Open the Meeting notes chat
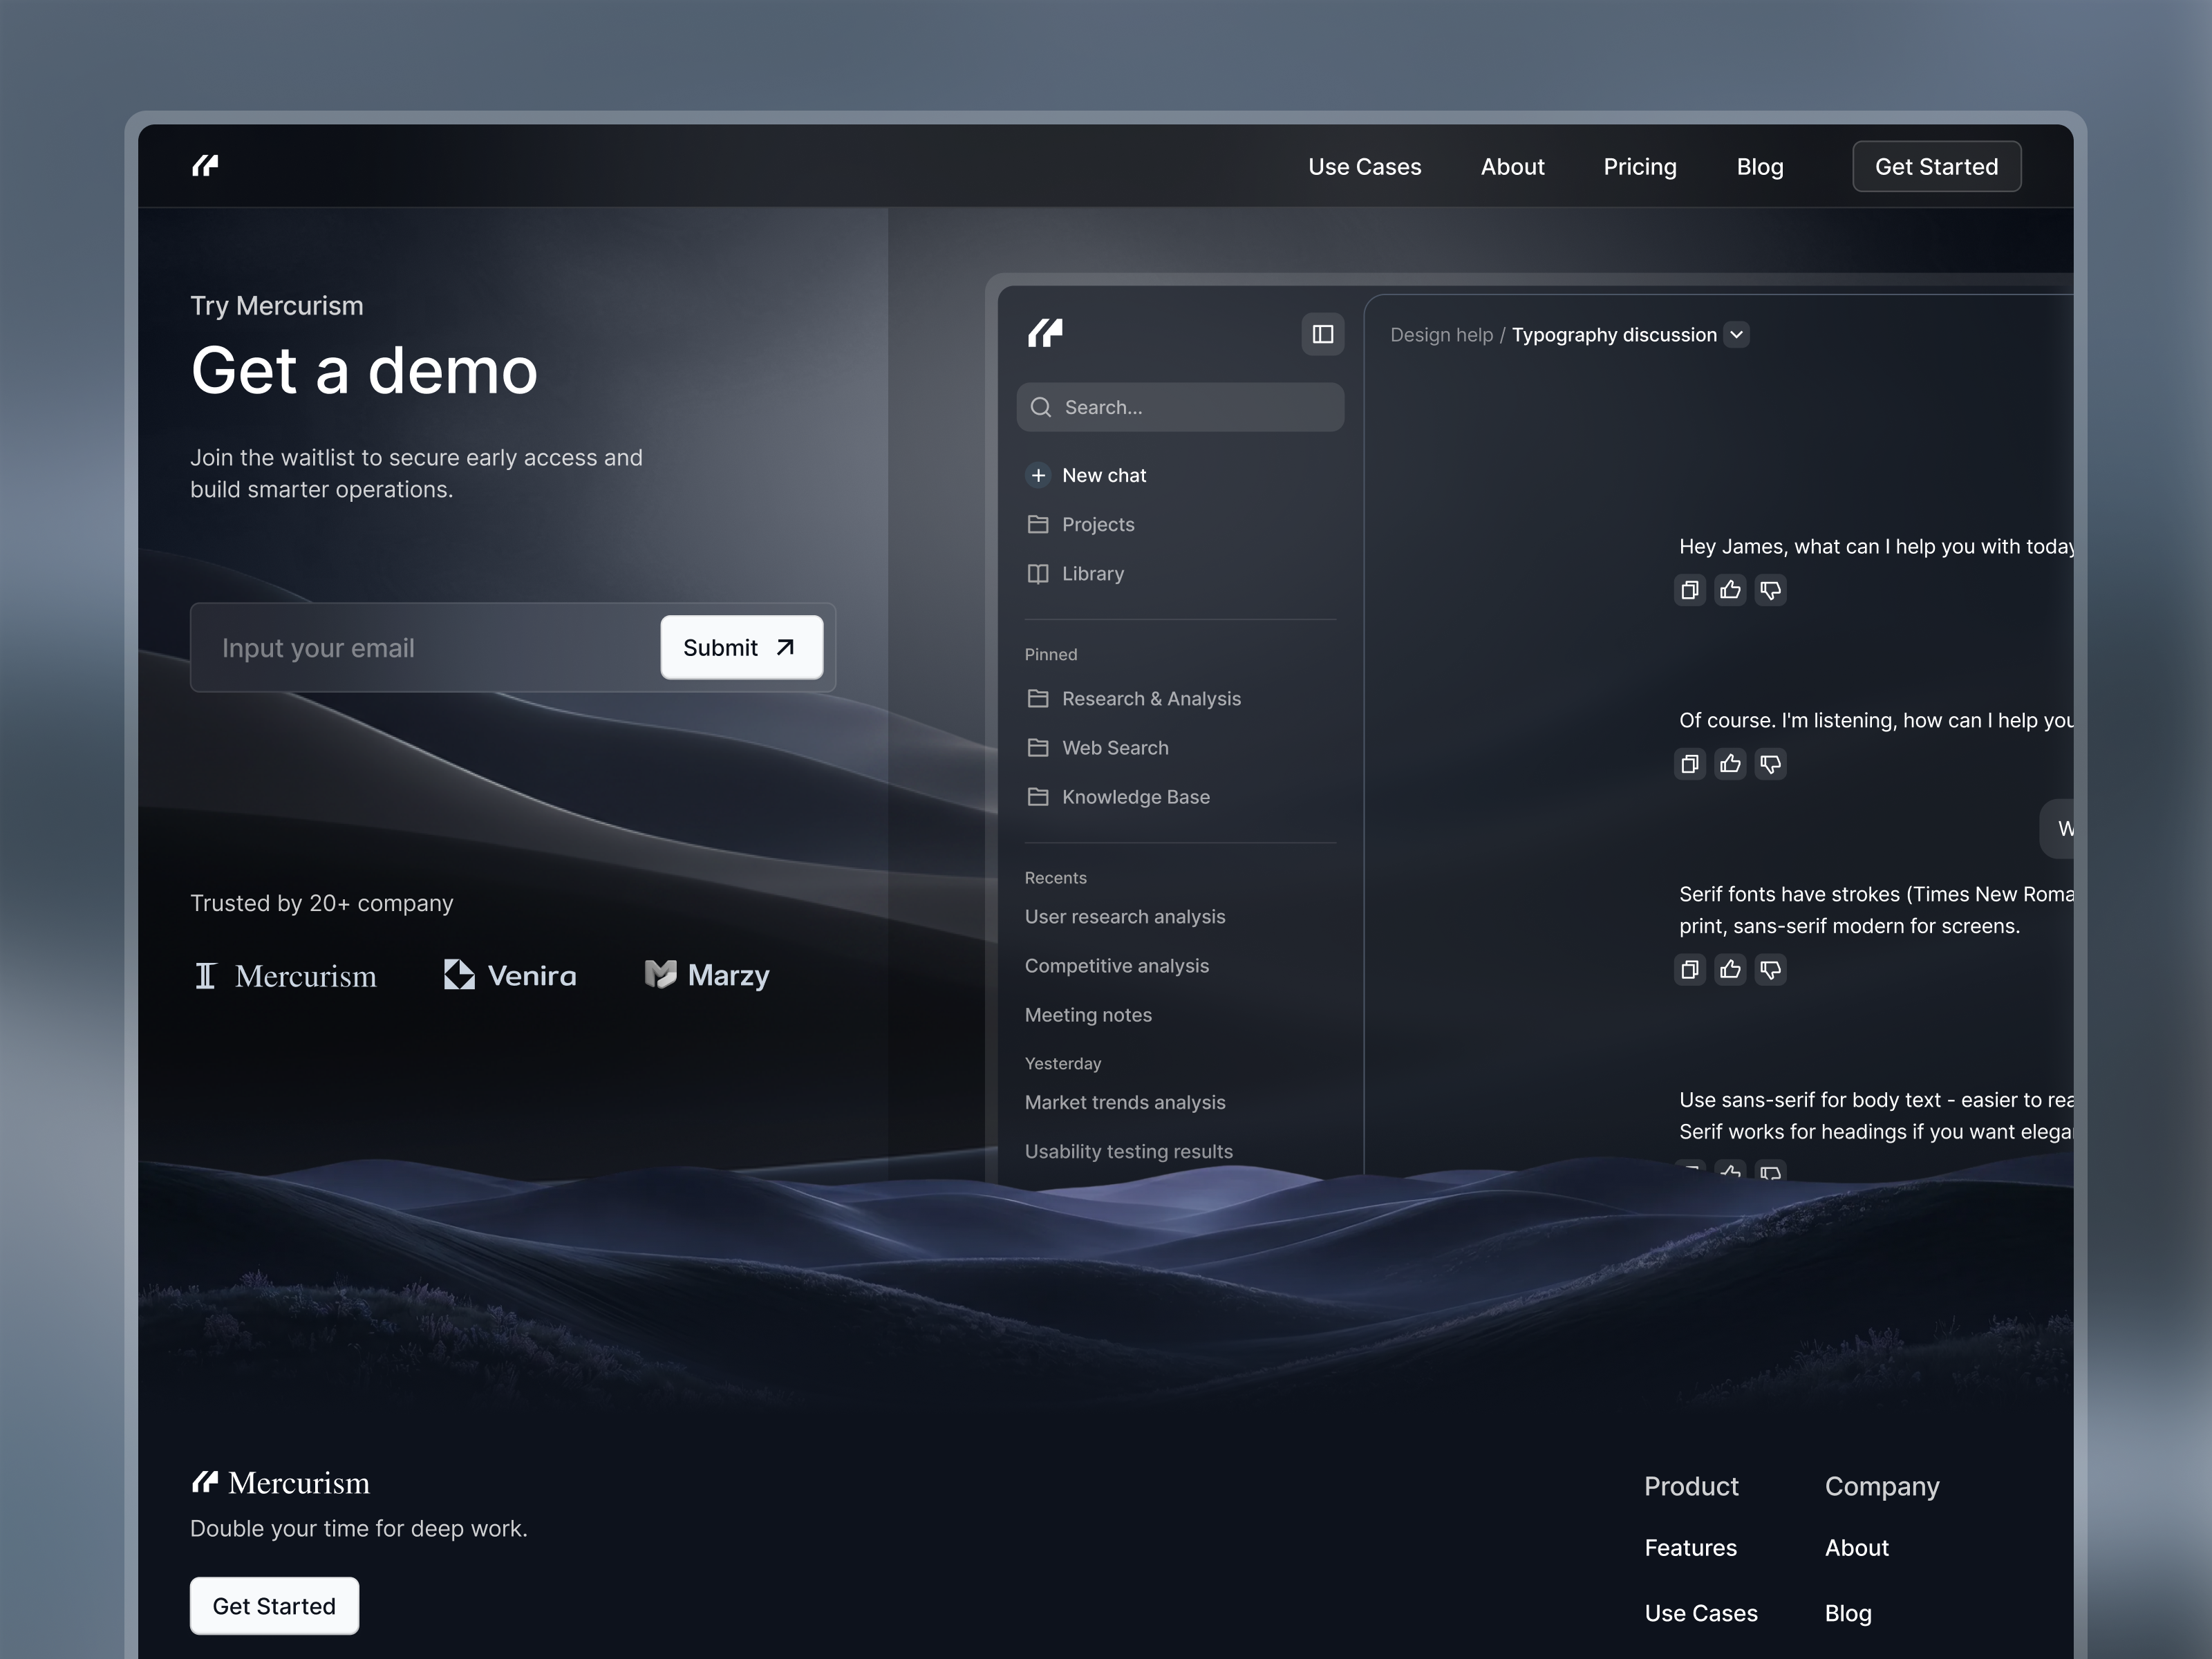2212x1659 pixels. pyautogui.click(x=1088, y=1015)
